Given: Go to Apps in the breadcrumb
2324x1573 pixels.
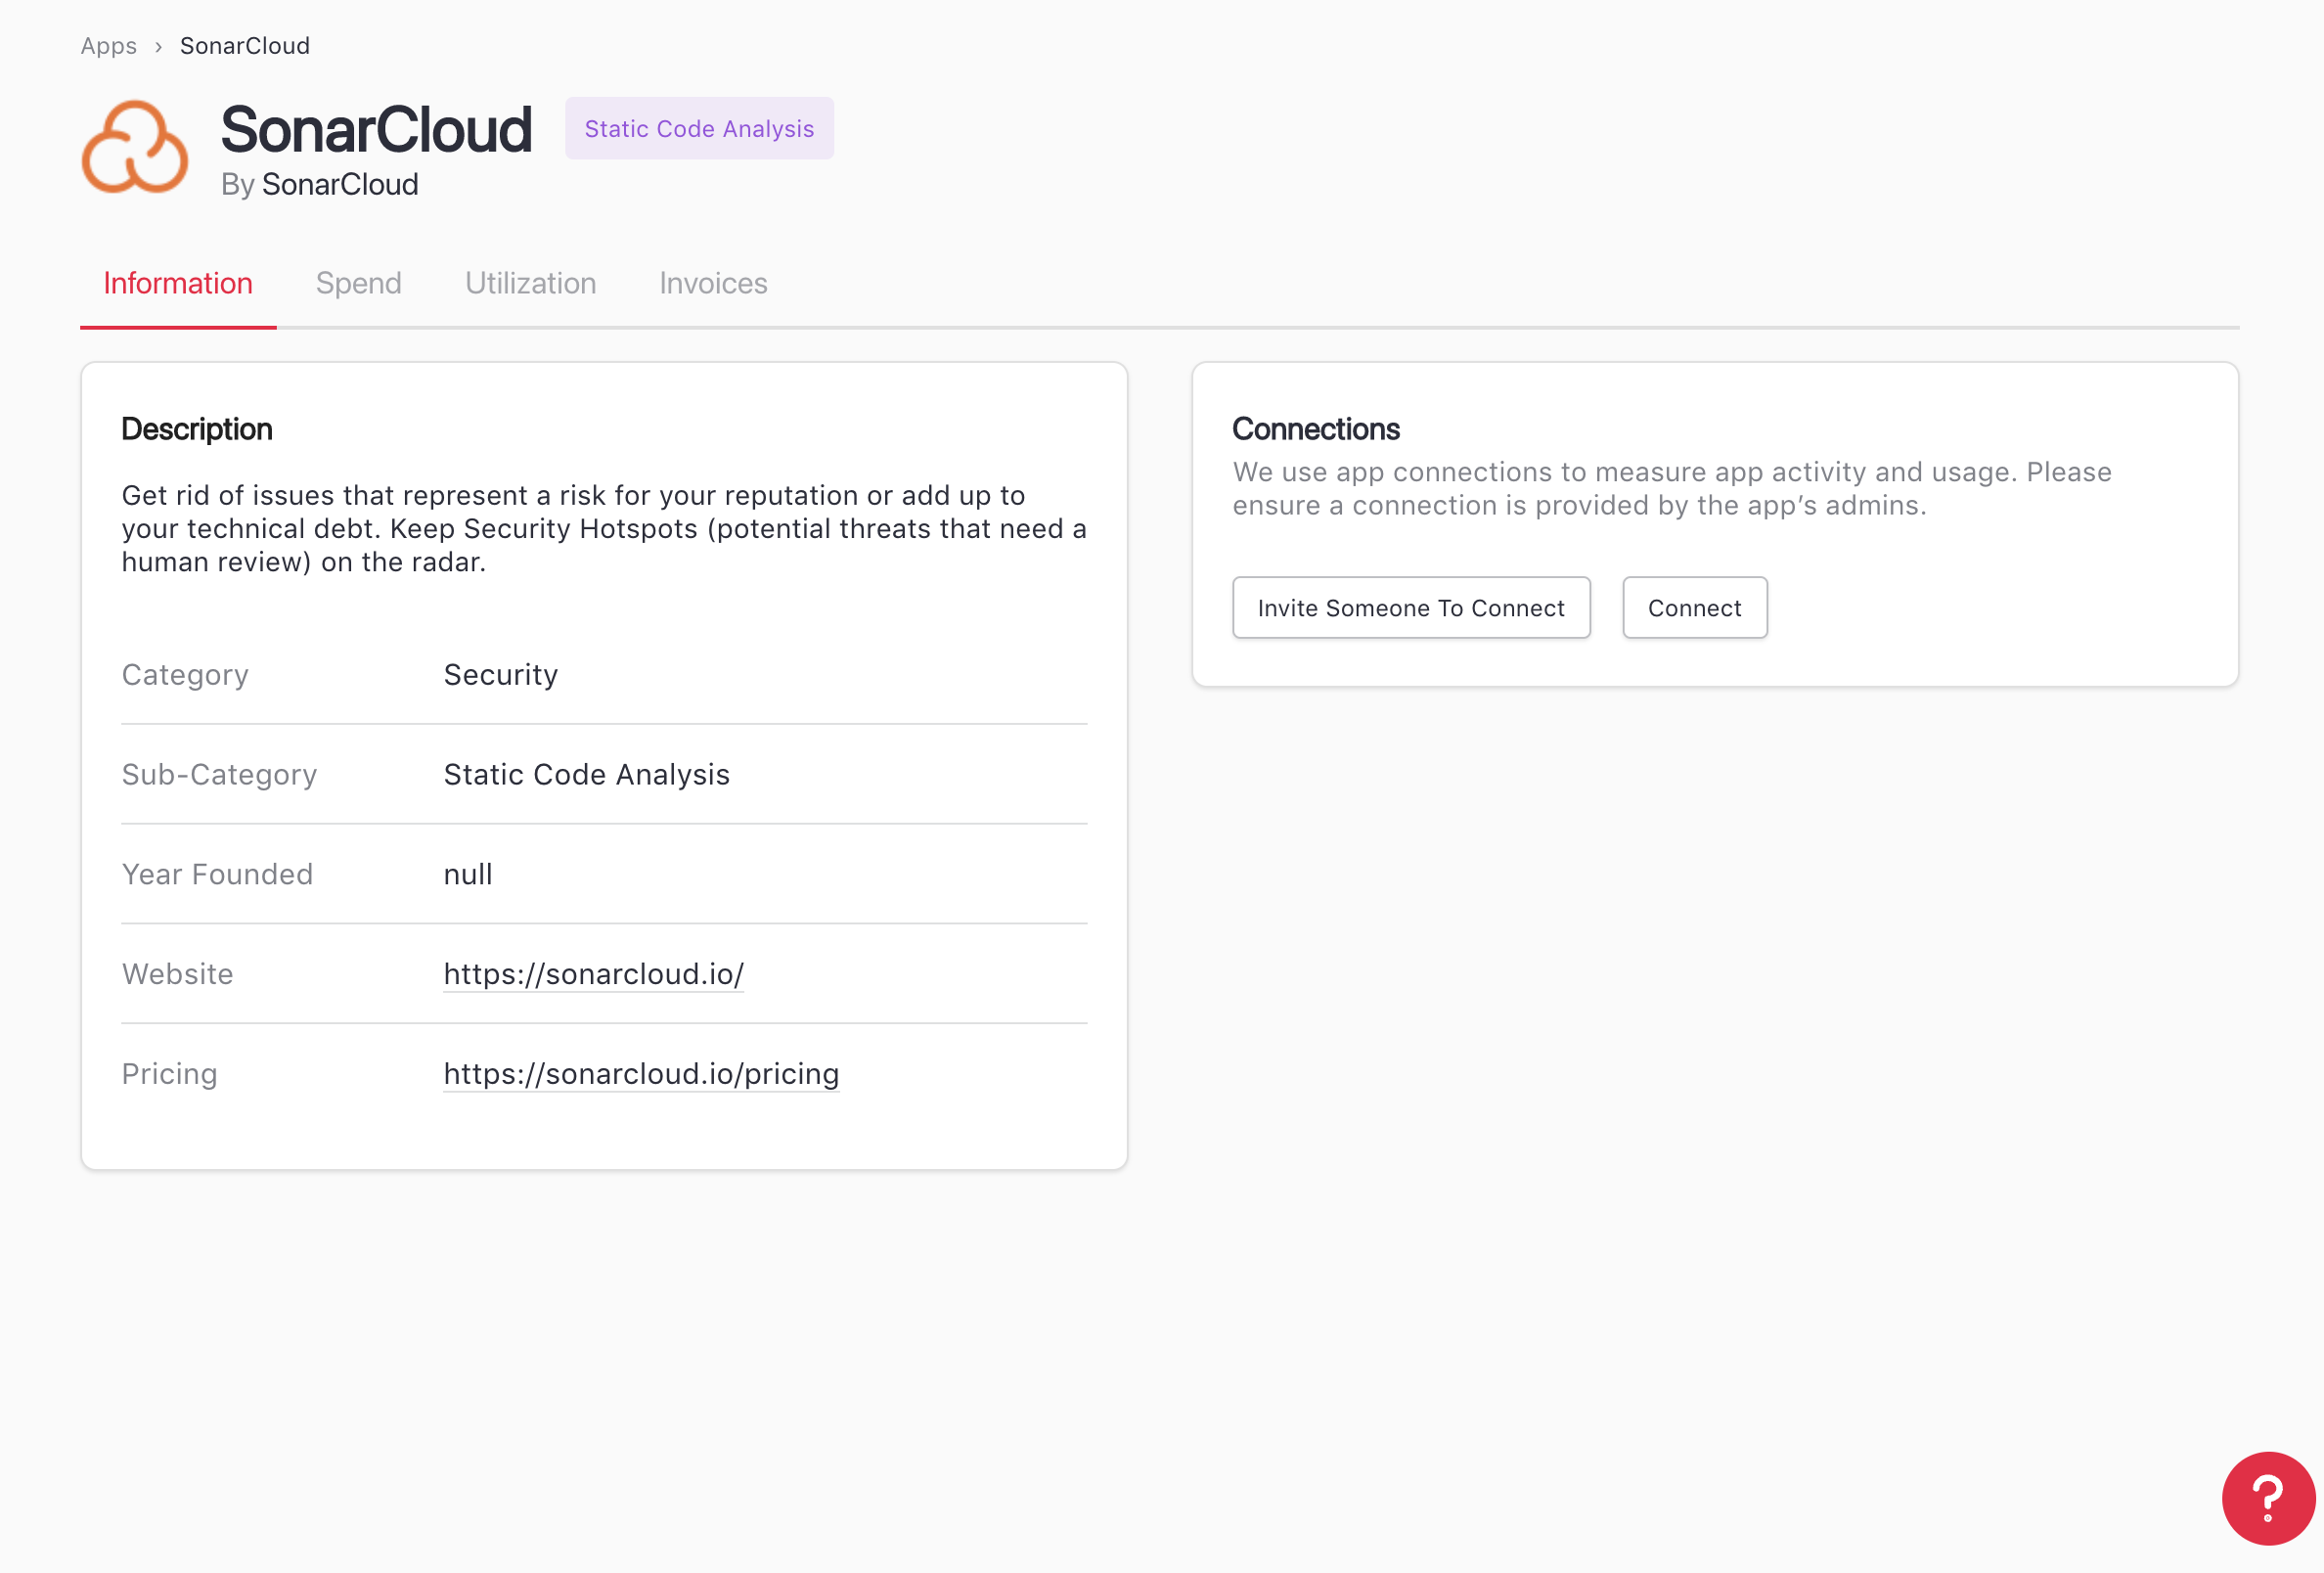Looking at the screenshot, I should [108, 46].
